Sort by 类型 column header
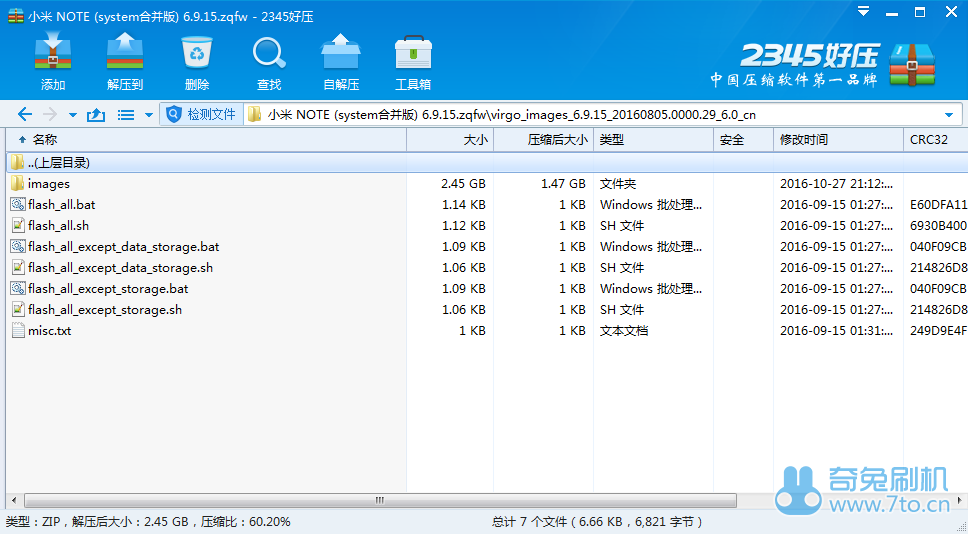This screenshot has width=968, height=534. pos(654,140)
